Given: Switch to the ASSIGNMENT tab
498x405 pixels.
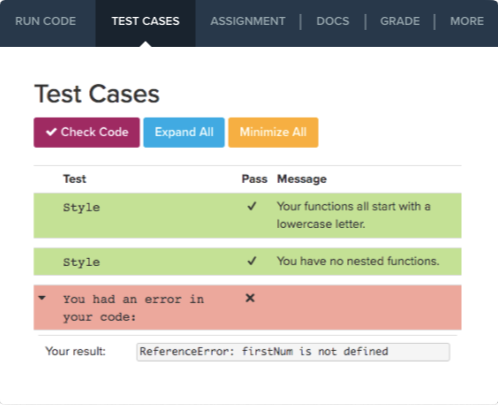Looking at the screenshot, I should click(x=248, y=21).
